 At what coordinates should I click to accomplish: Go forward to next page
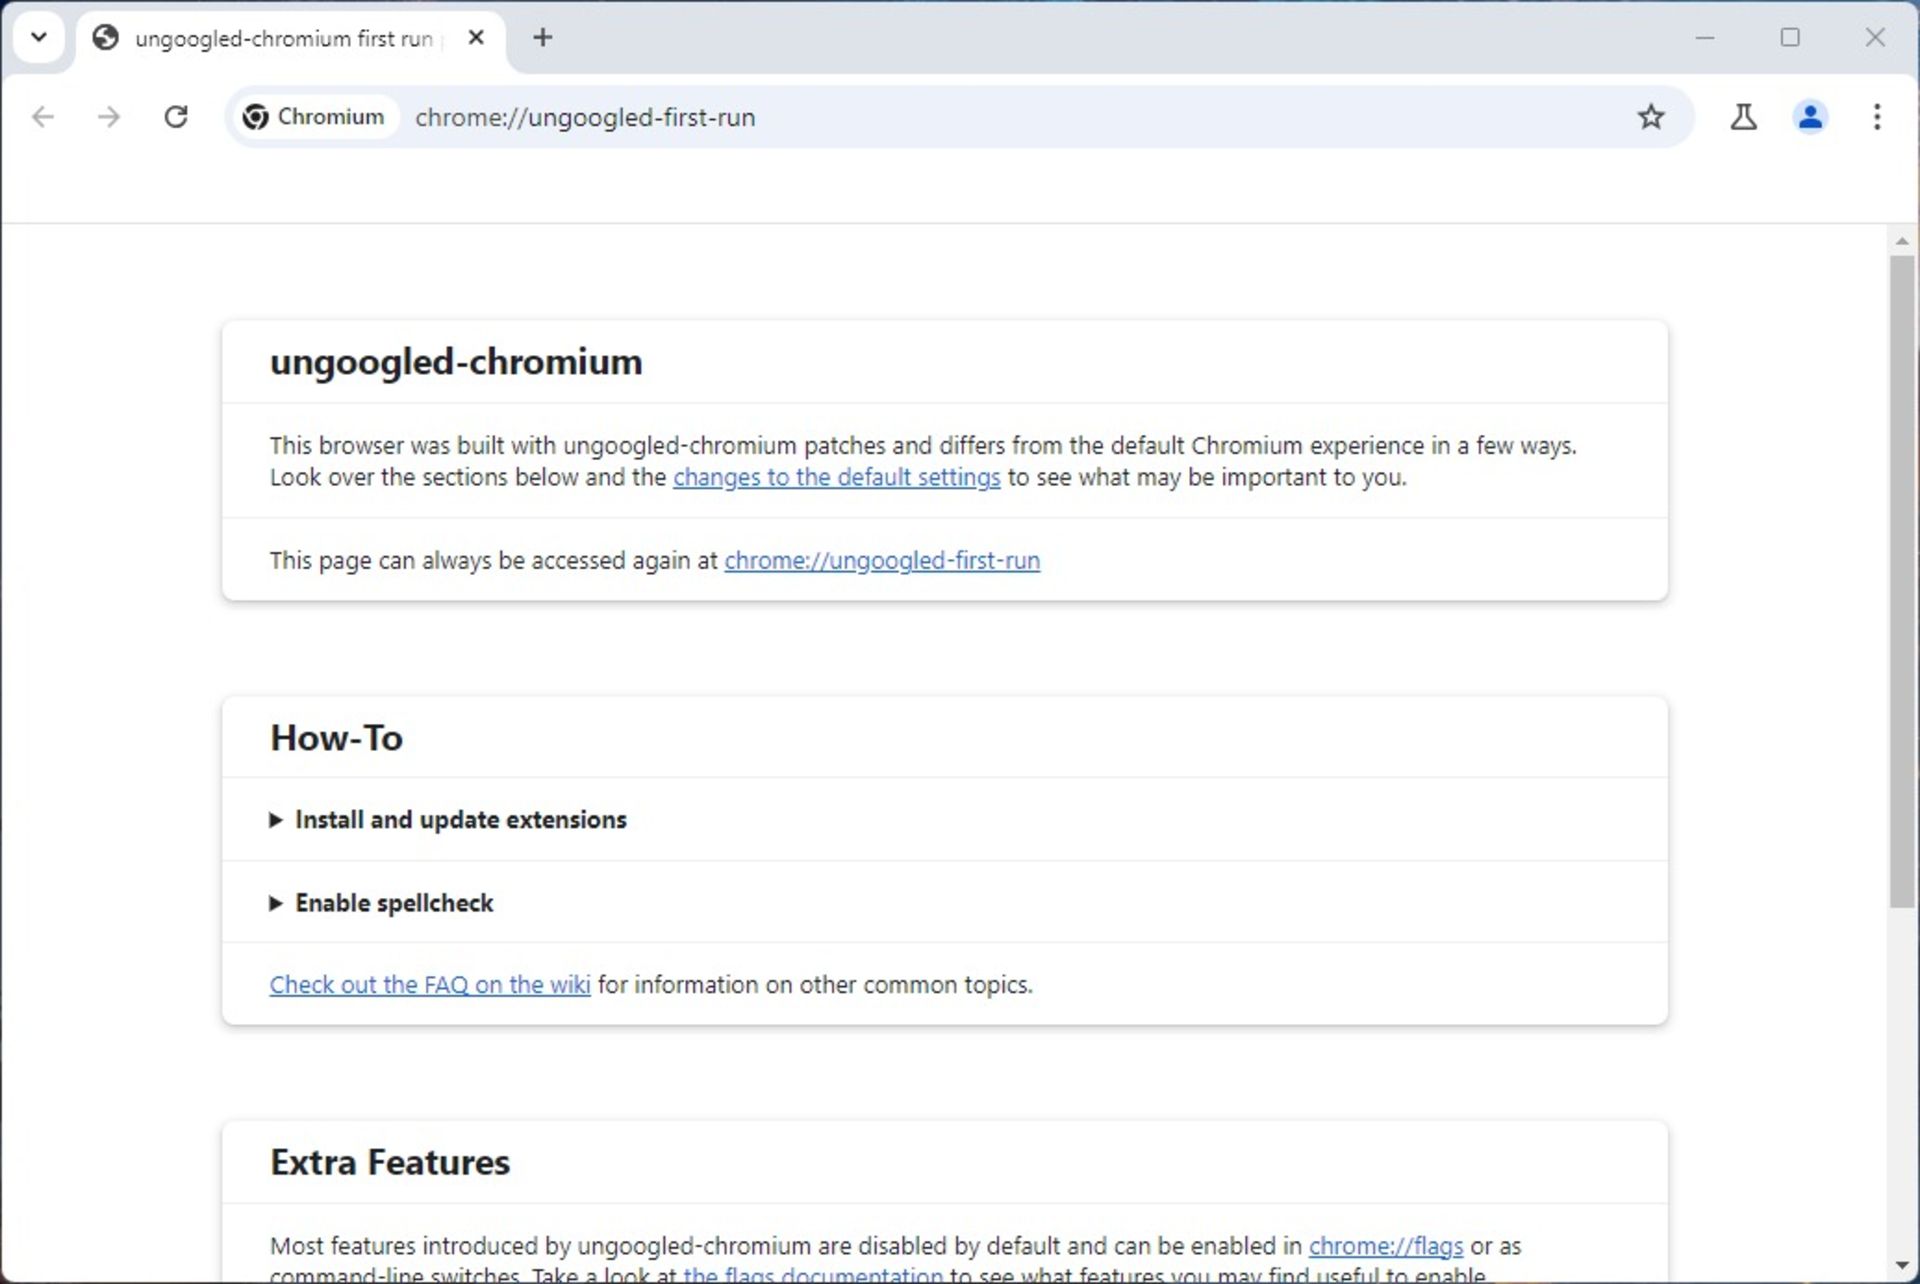click(109, 117)
